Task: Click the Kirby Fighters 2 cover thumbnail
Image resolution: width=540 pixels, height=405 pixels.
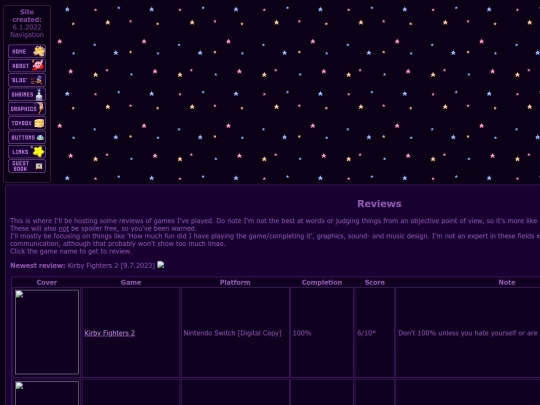Action: 47,332
